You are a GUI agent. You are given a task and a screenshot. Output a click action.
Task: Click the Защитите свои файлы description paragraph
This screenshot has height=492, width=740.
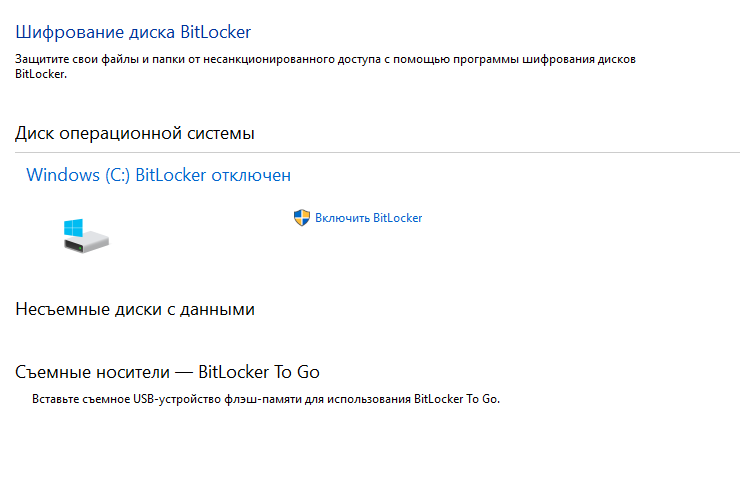pyautogui.click(x=325, y=66)
